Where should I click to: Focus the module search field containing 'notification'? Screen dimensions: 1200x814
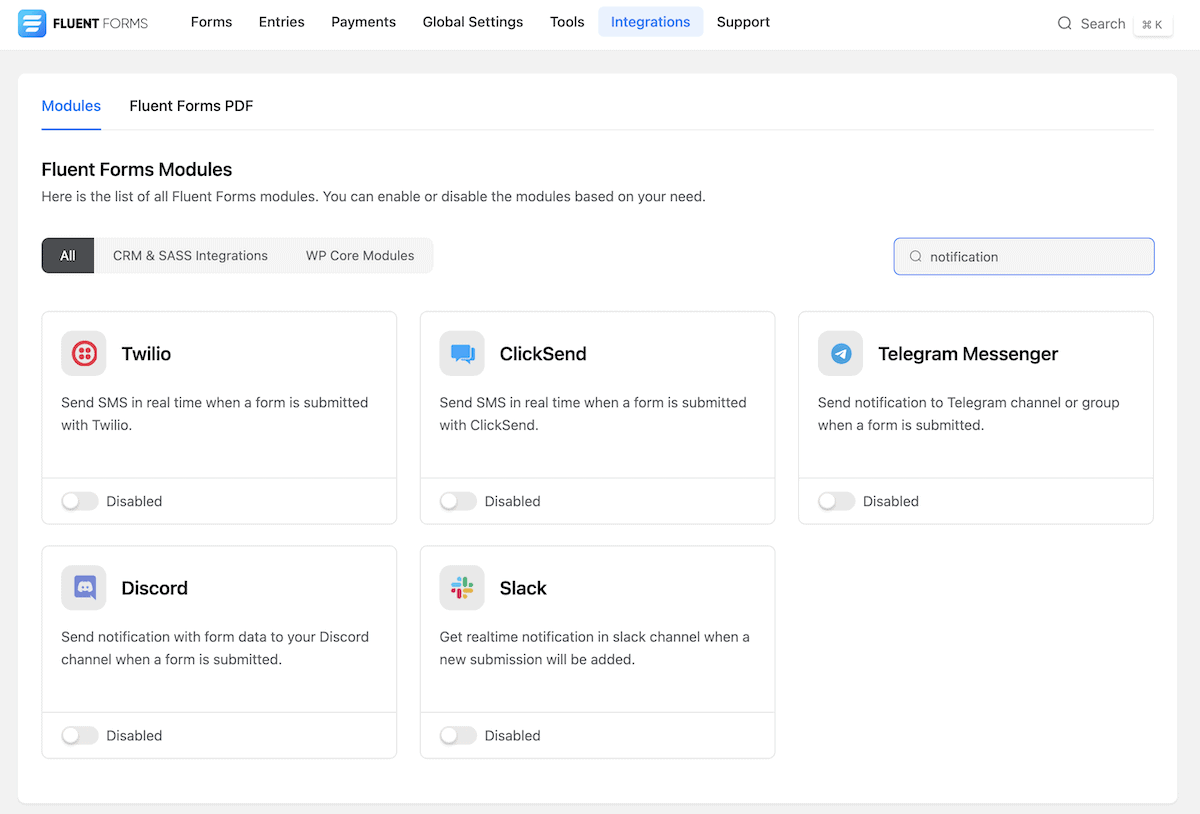(1024, 256)
